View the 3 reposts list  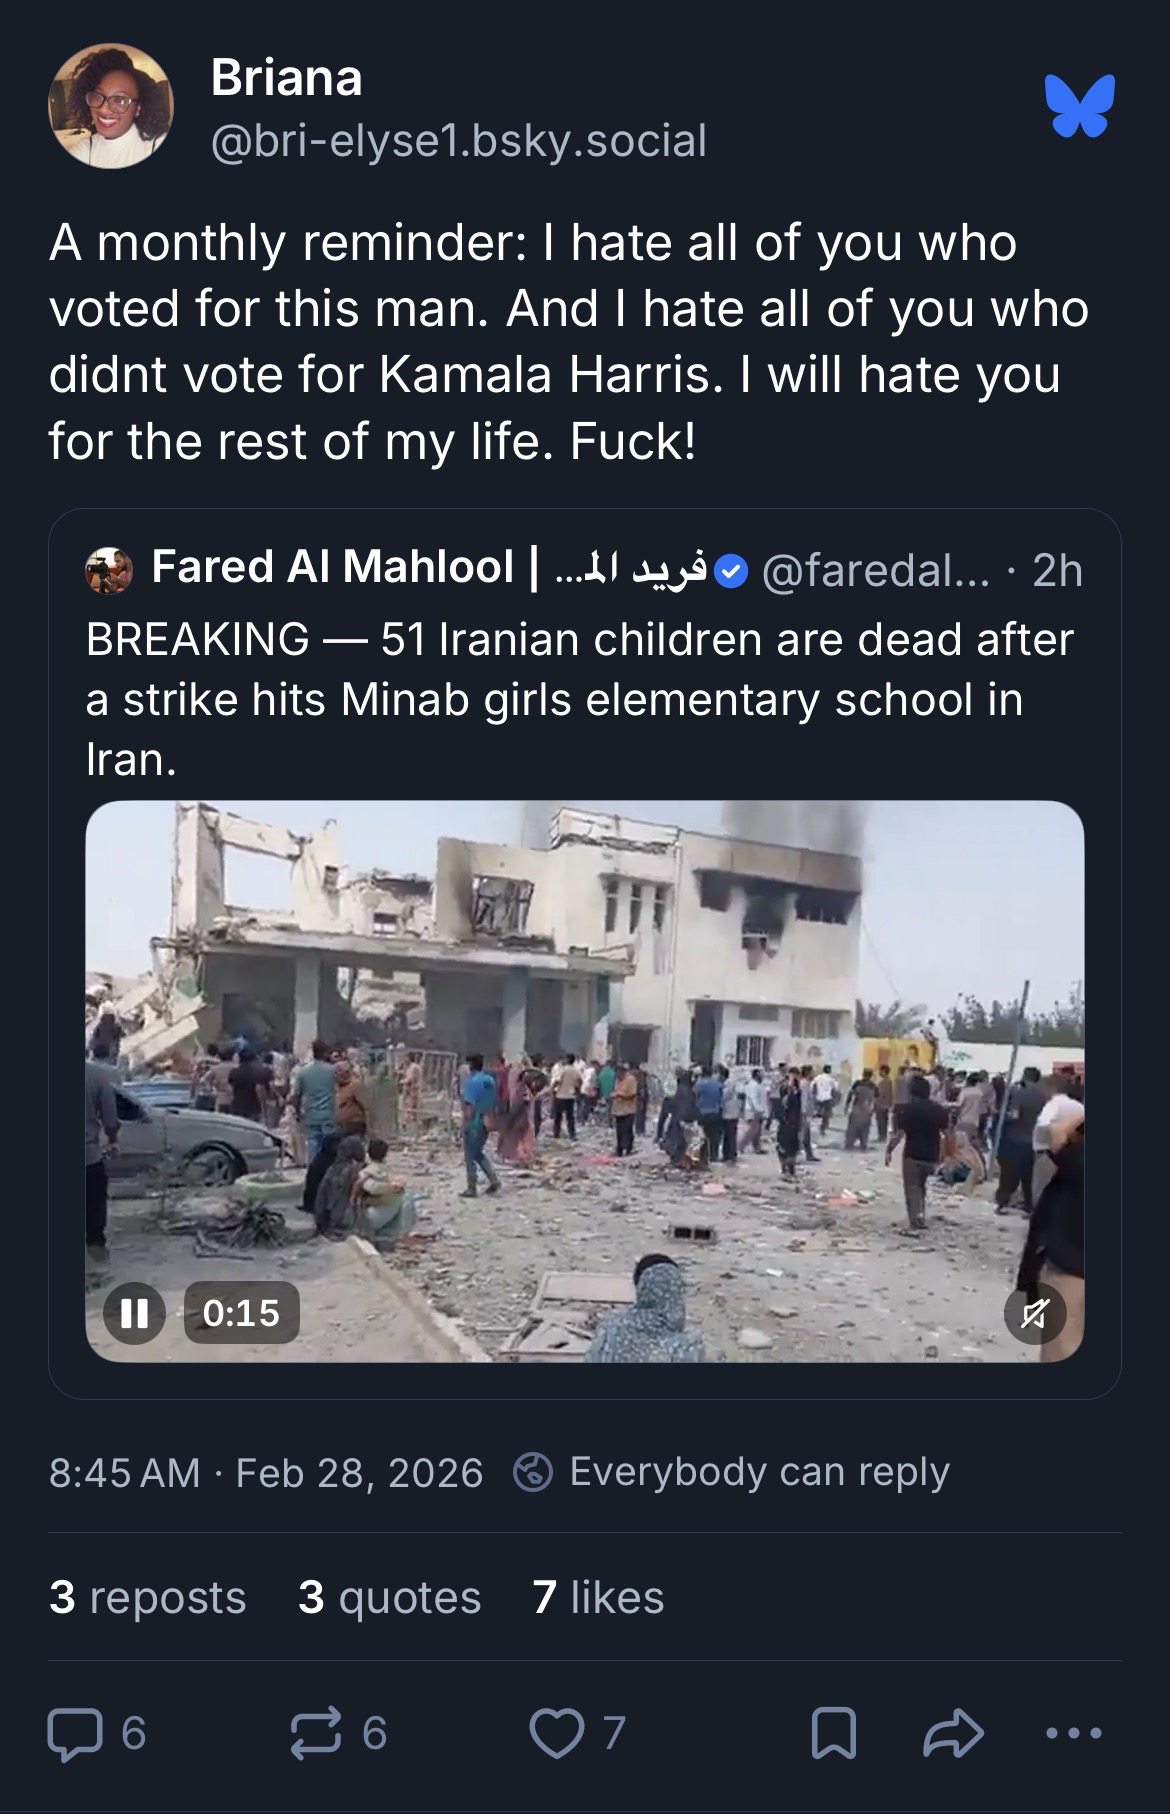pyautogui.click(x=147, y=1597)
